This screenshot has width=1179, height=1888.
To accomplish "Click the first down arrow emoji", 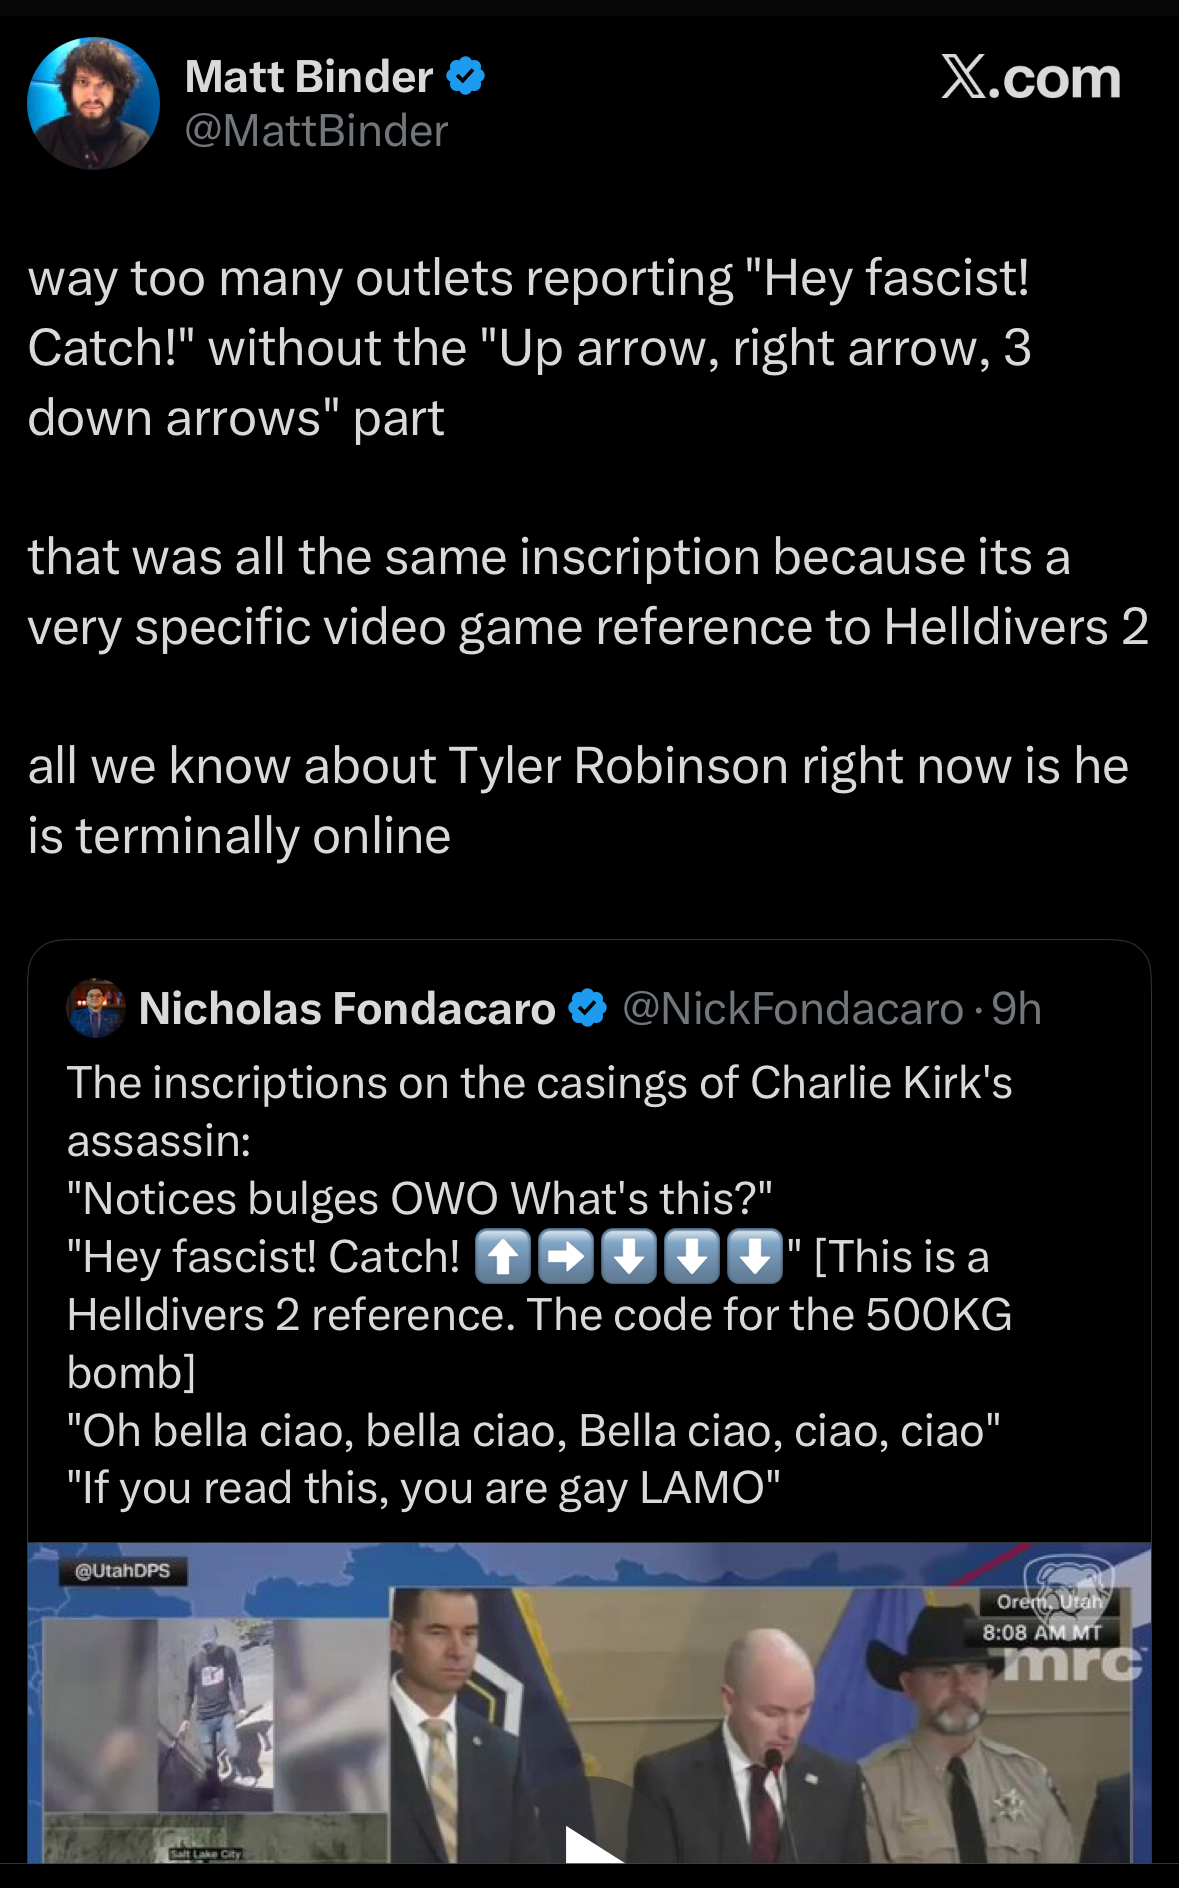I will [x=628, y=1256].
